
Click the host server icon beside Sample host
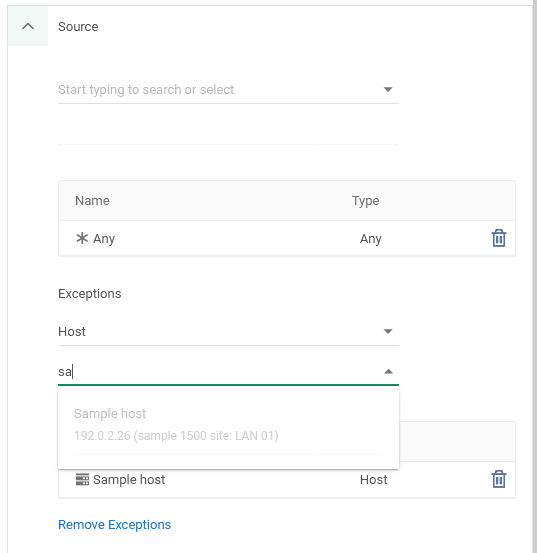[82, 479]
